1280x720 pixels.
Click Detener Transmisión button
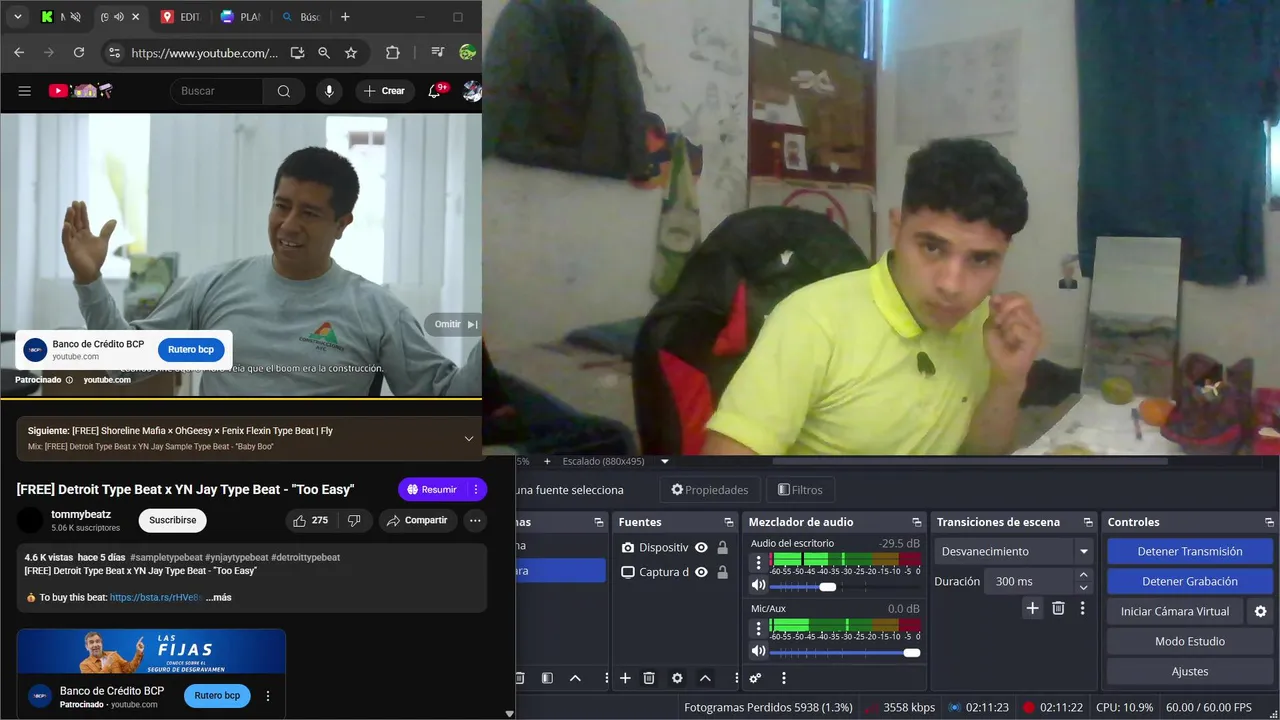(1190, 551)
